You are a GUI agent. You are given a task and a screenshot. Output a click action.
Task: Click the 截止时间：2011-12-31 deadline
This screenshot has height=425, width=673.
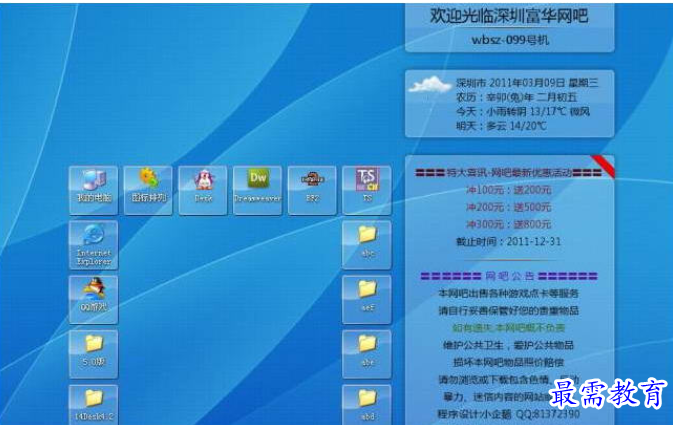point(509,241)
